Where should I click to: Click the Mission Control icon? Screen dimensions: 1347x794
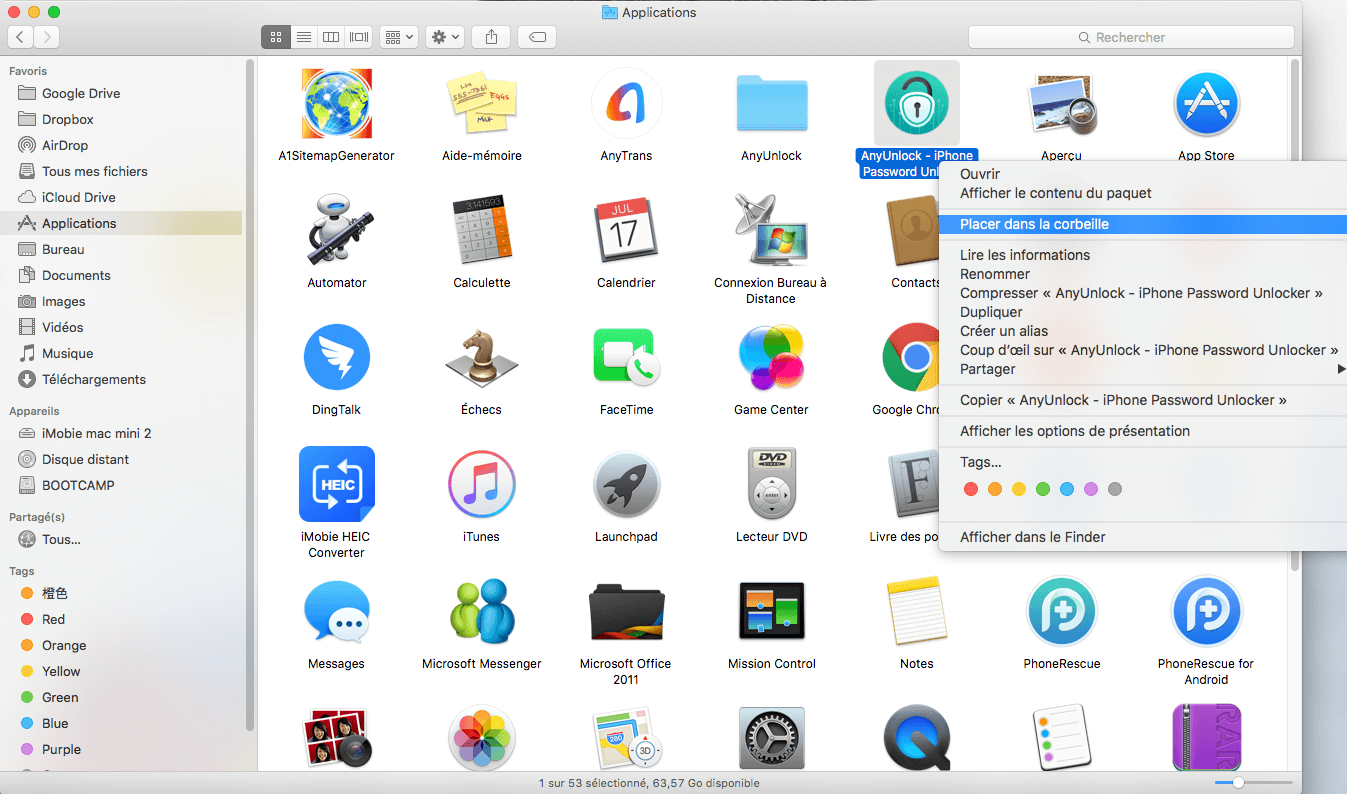pyautogui.click(x=771, y=612)
